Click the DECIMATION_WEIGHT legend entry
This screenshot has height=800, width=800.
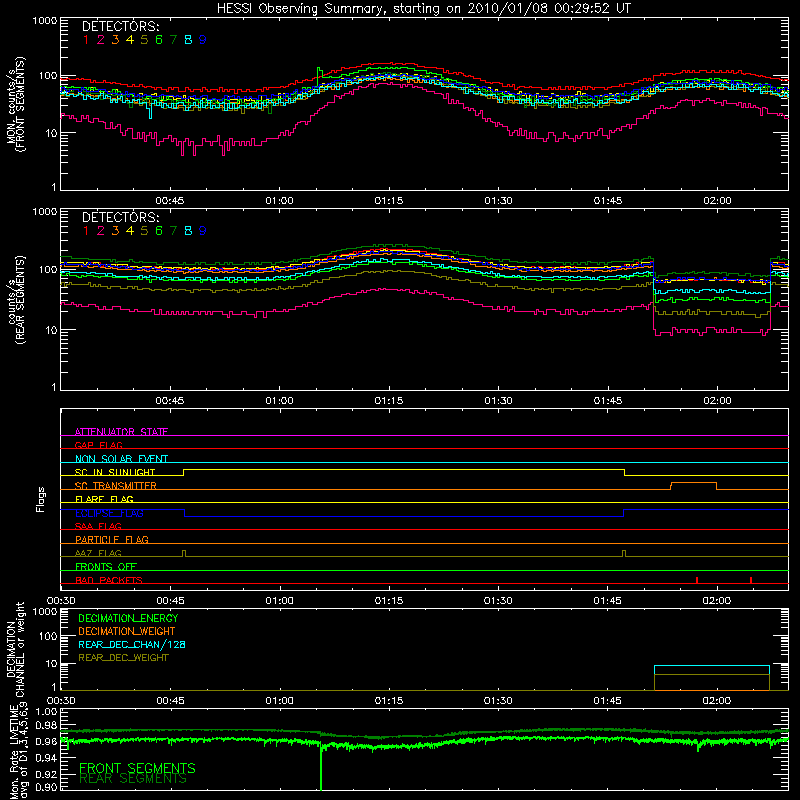coord(127,631)
